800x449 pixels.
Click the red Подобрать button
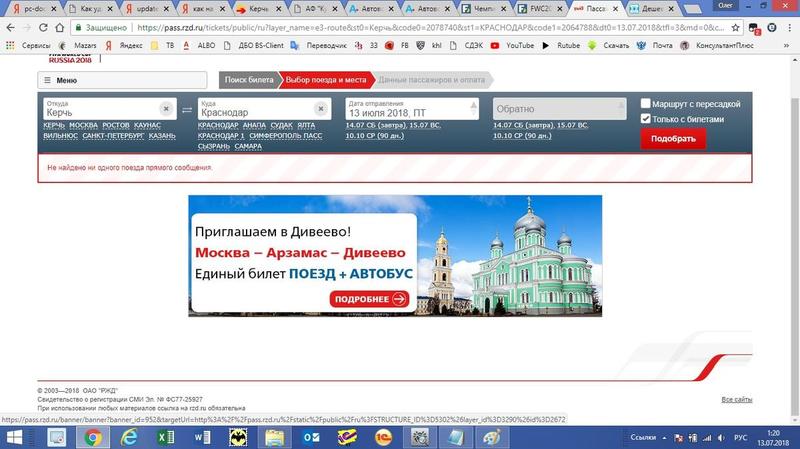[673, 139]
